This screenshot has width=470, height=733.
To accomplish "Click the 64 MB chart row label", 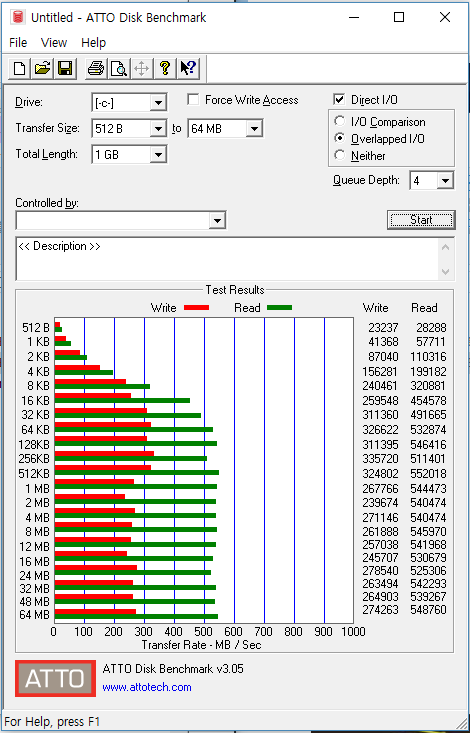I will pyautogui.click(x=35, y=614).
